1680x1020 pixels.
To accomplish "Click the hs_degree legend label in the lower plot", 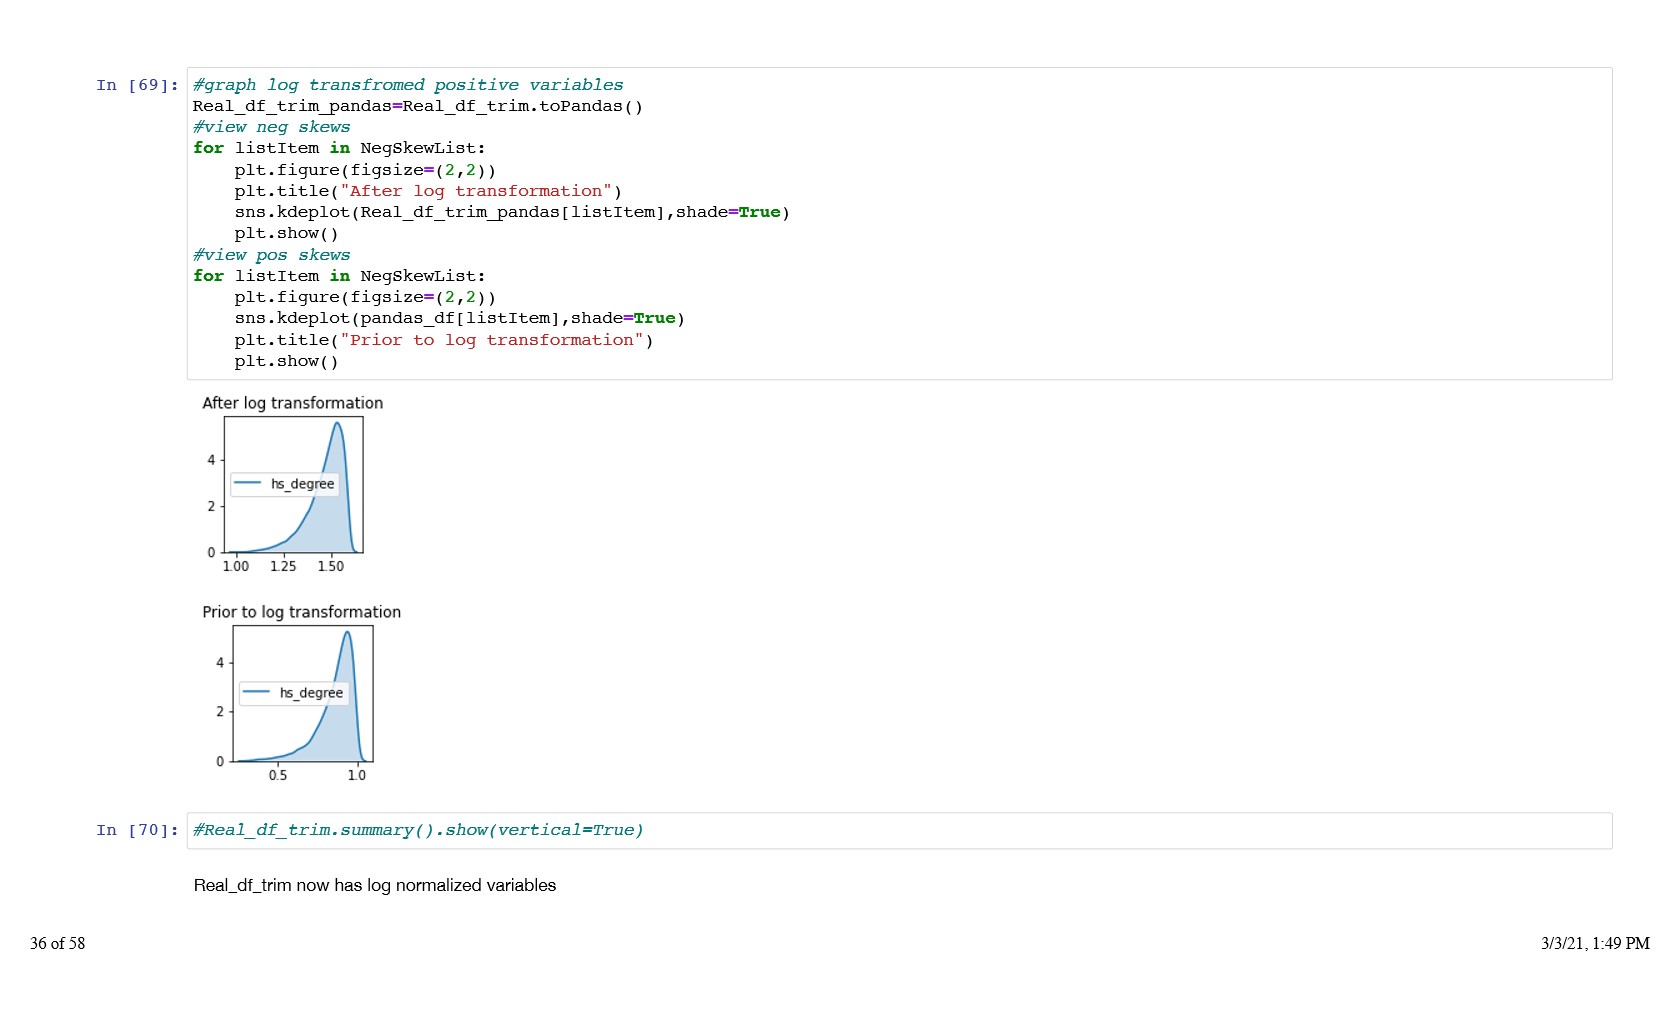I will [311, 693].
